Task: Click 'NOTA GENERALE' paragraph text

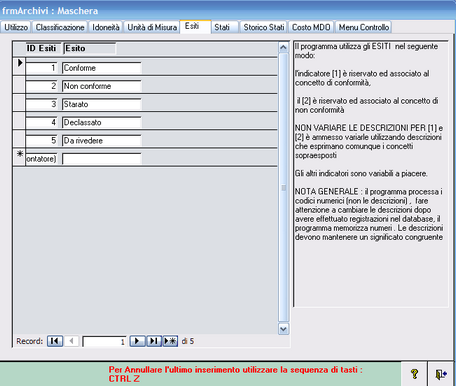Action: point(369,214)
